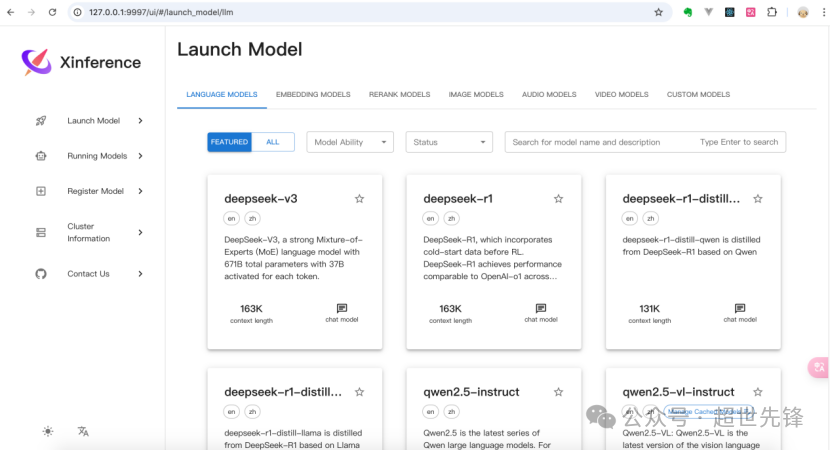Click the robot icon beside Running Models

coord(41,156)
